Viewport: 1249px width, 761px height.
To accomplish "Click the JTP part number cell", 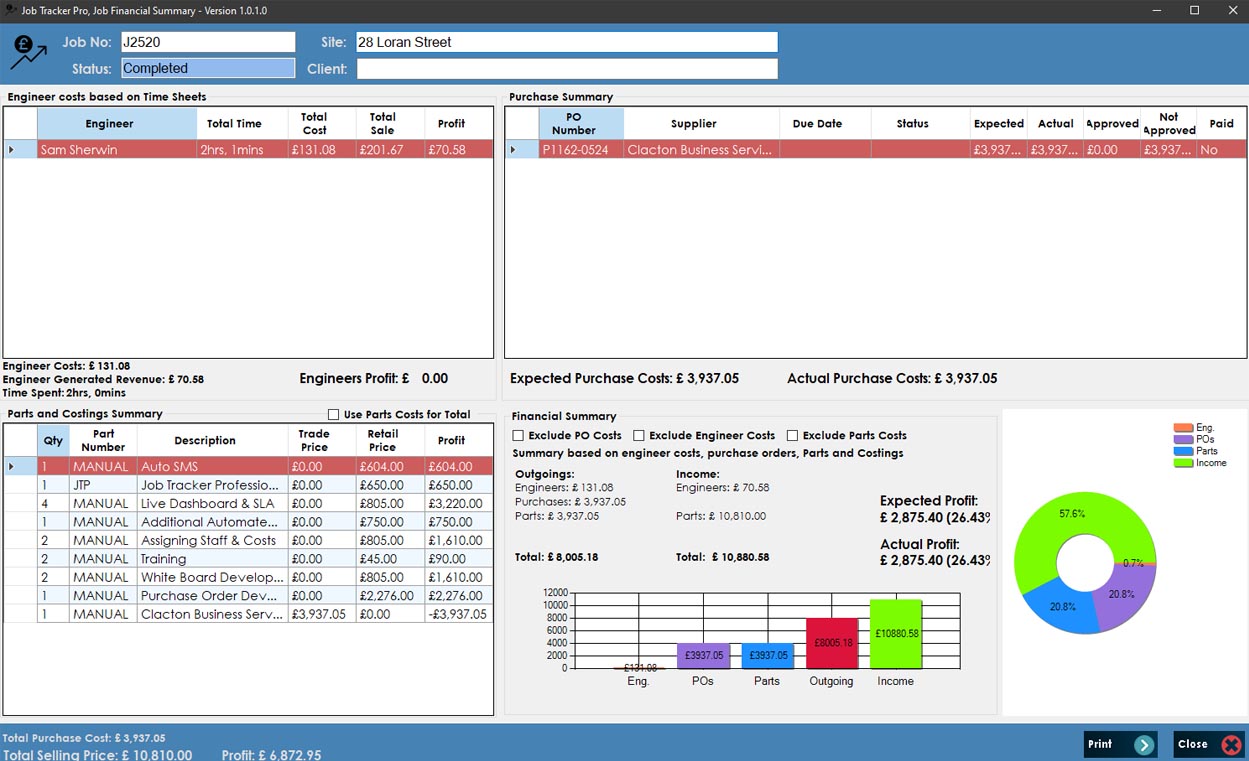I will [x=103, y=485].
